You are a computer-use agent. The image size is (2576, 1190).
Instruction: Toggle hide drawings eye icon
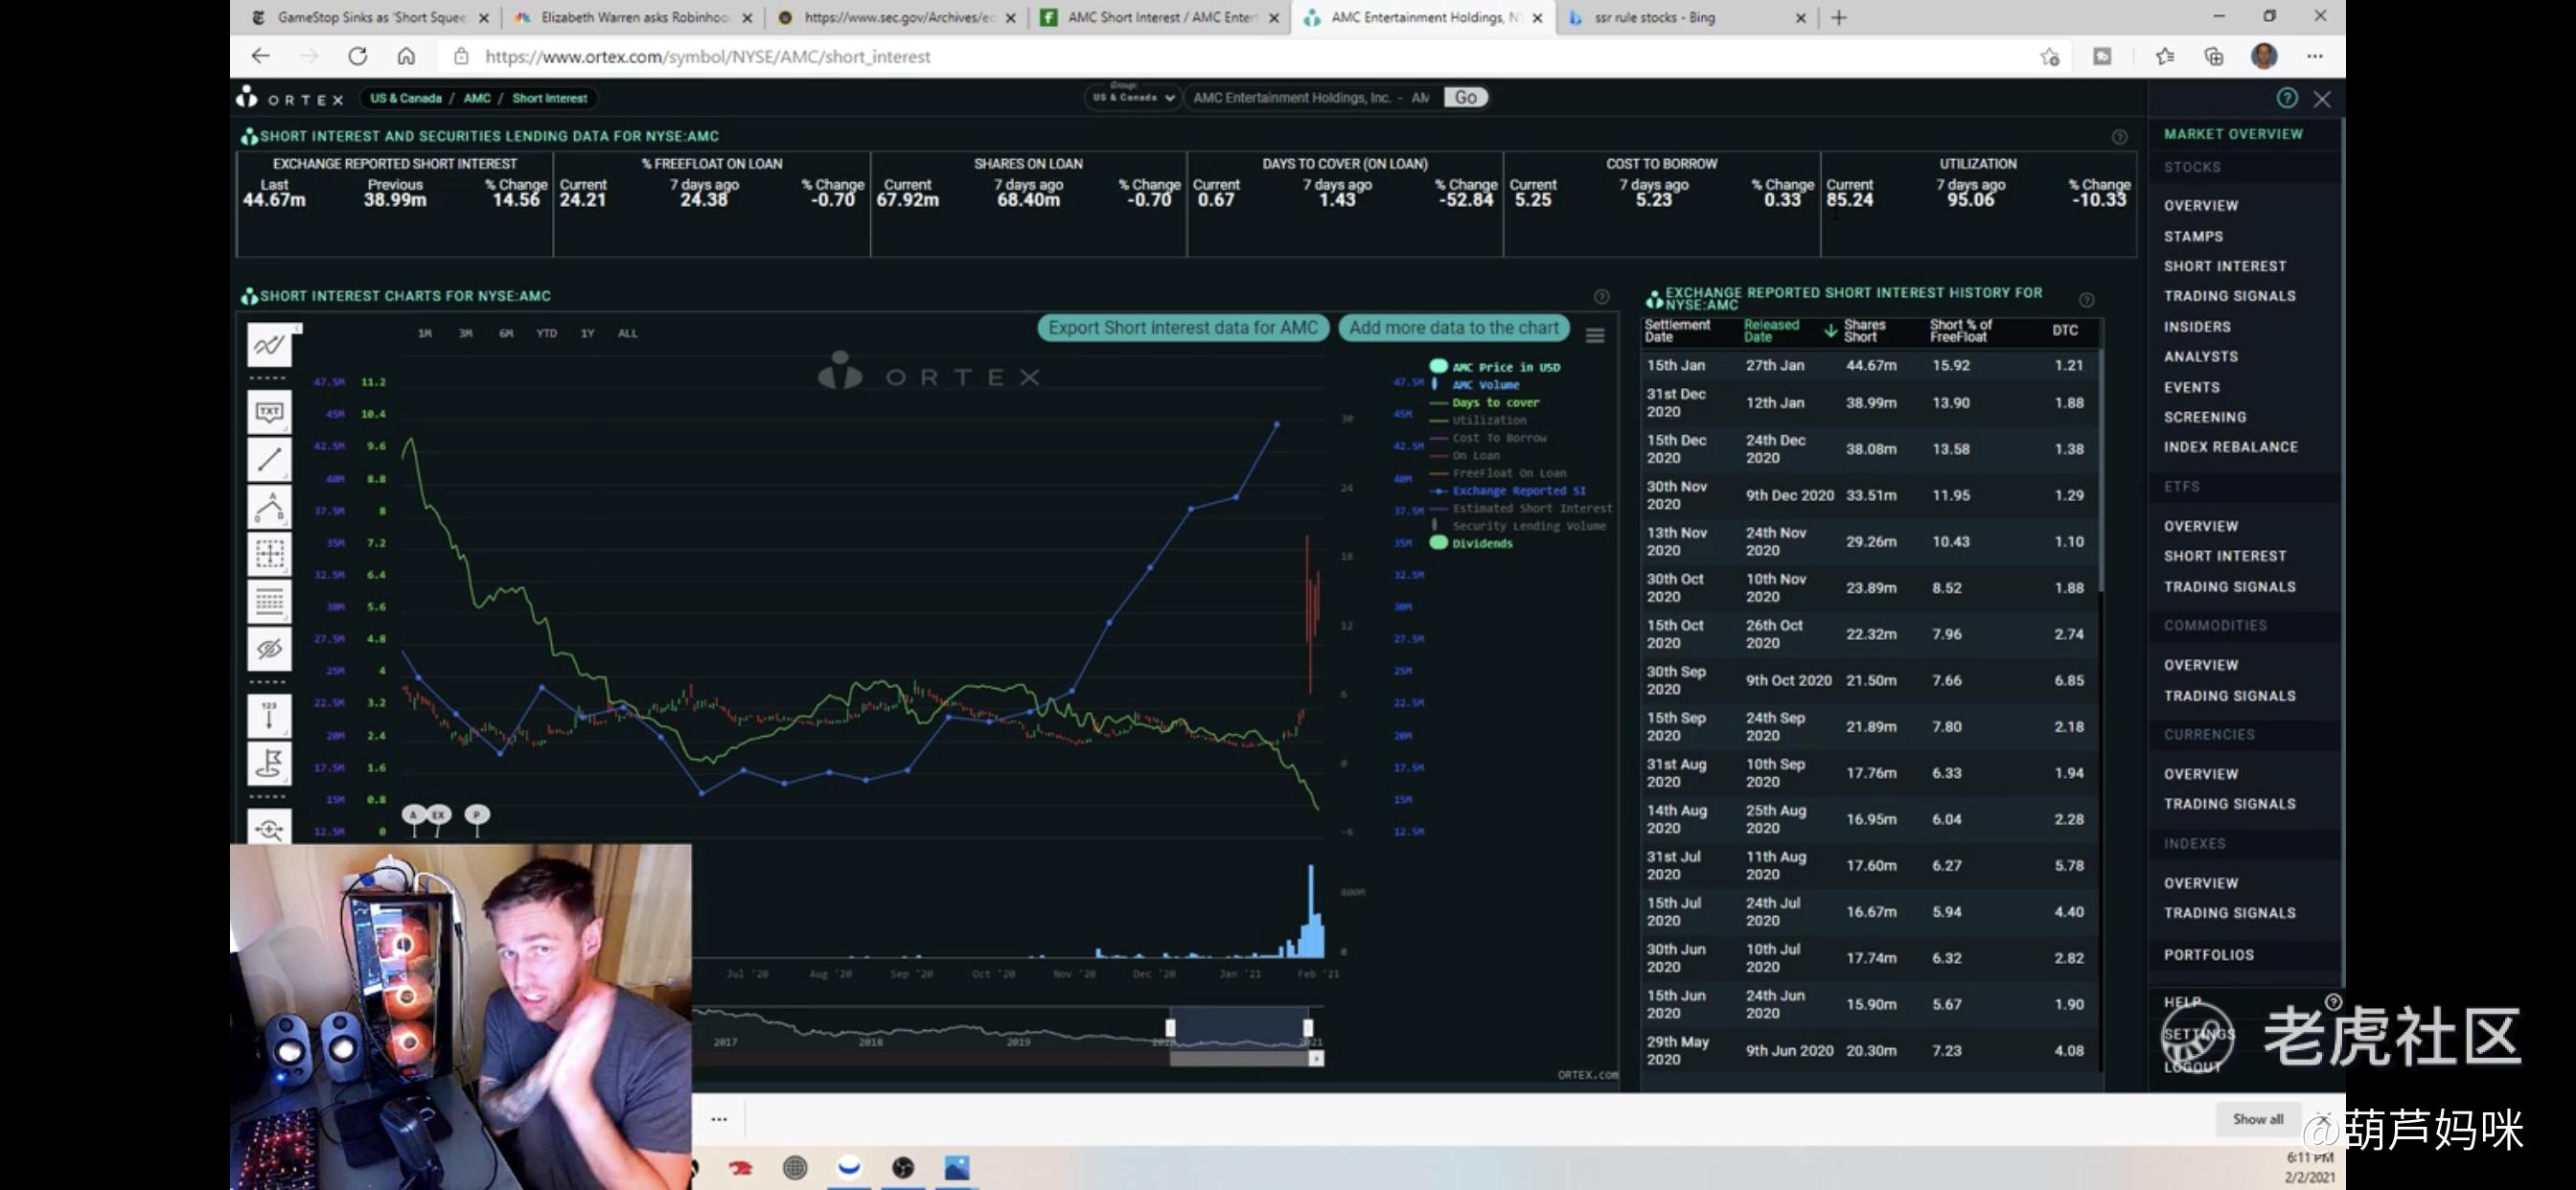[x=269, y=649]
